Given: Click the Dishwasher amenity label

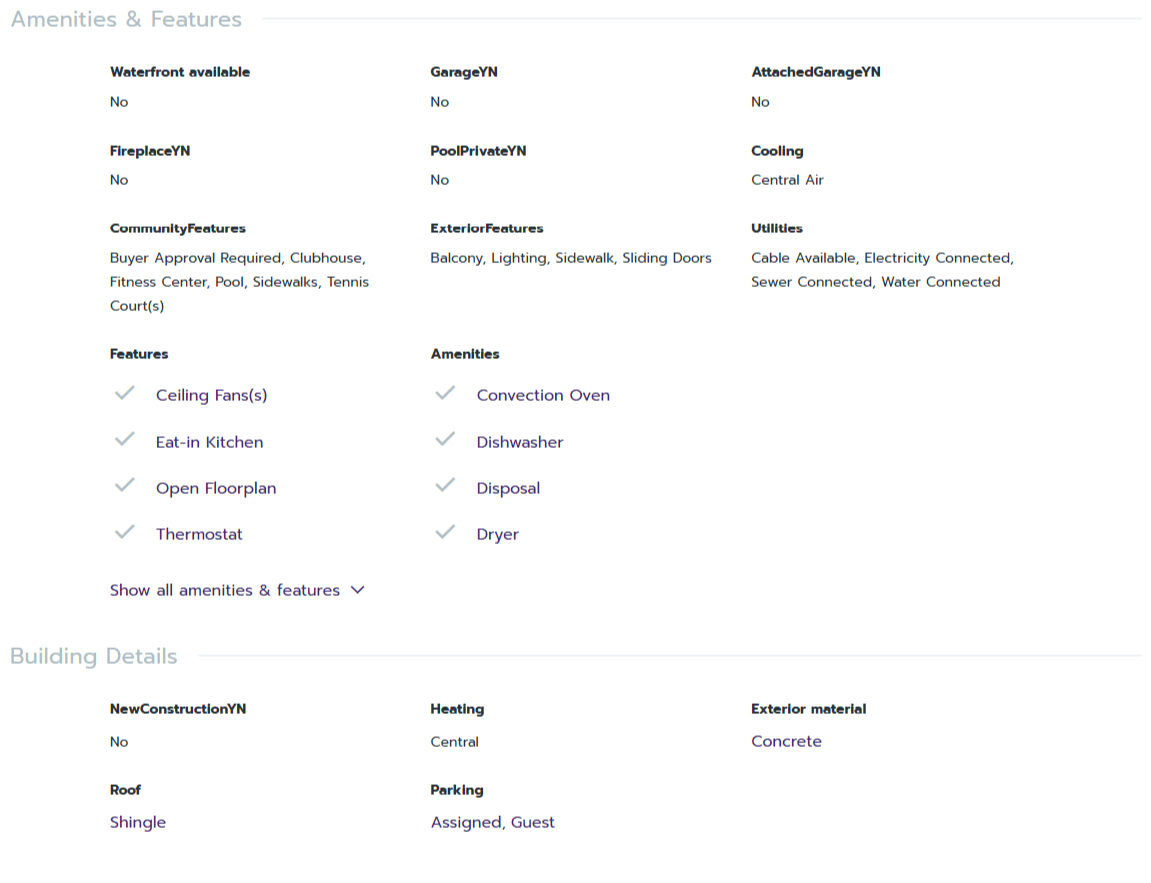Looking at the screenshot, I should click(x=520, y=442).
